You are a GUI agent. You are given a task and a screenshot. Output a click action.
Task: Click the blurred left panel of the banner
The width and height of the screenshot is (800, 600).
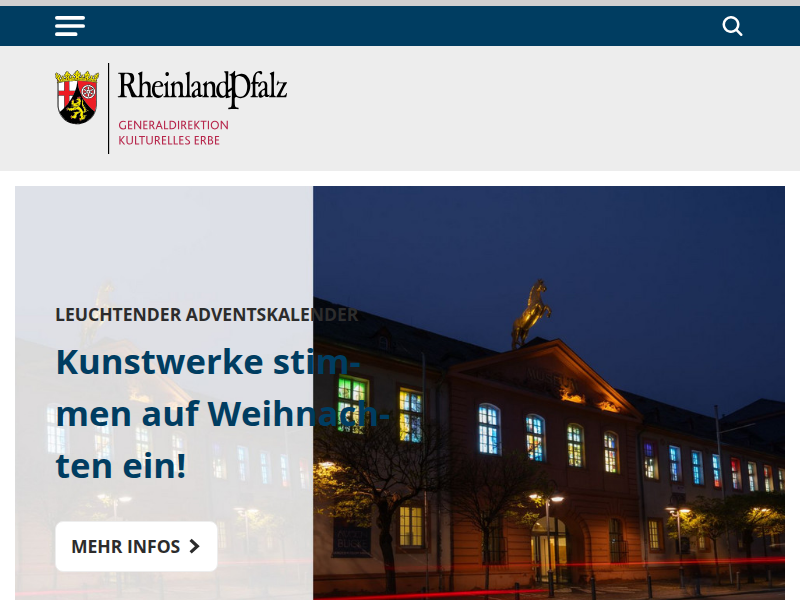click(160, 240)
